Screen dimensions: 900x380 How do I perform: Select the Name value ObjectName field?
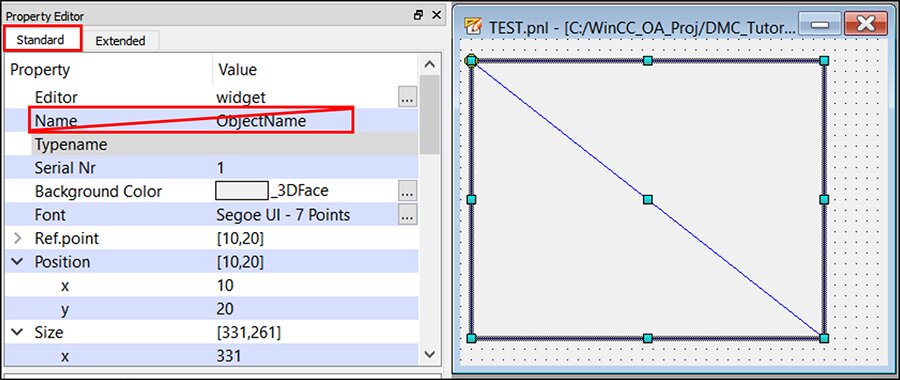click(x=261, y=121)
